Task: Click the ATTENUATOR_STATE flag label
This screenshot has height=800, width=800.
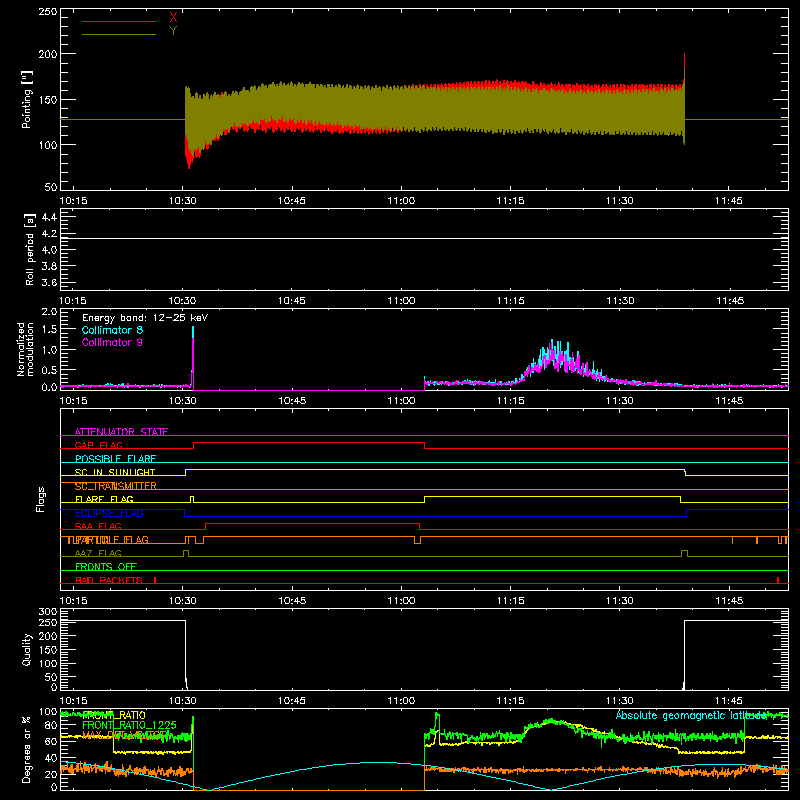Action: coord(121,432)
